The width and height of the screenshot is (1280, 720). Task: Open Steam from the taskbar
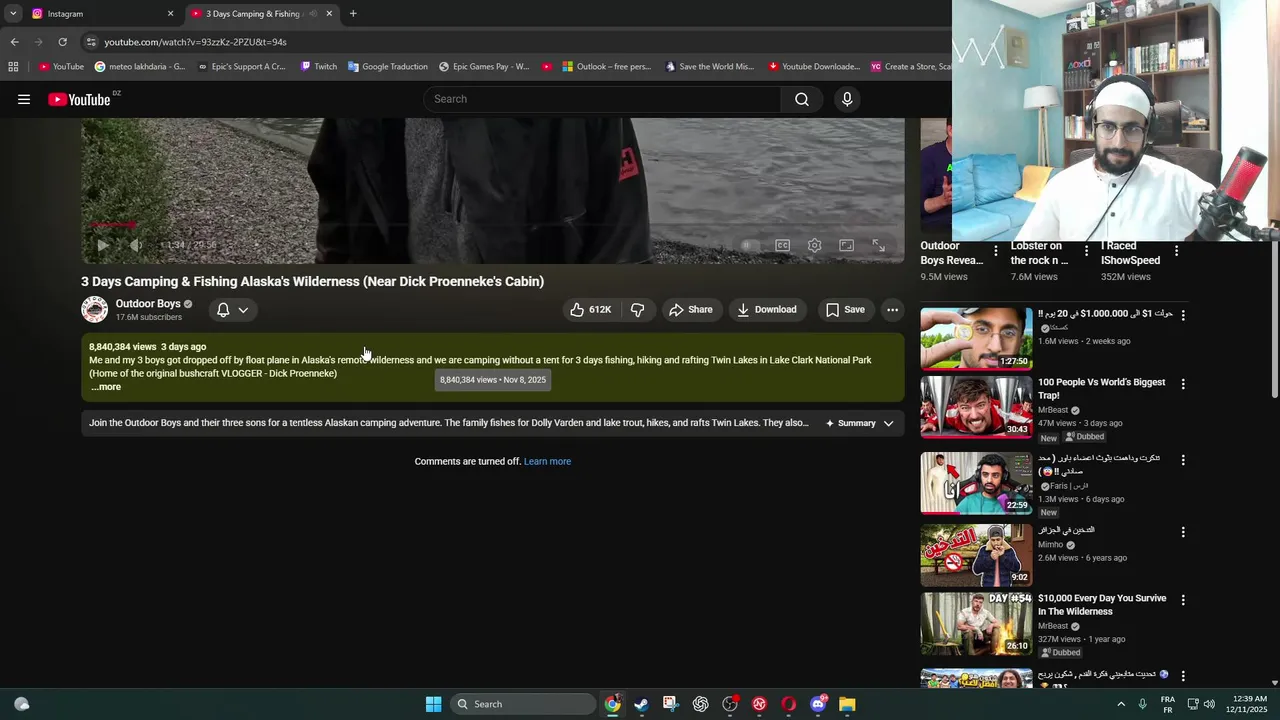click(641, 704)
